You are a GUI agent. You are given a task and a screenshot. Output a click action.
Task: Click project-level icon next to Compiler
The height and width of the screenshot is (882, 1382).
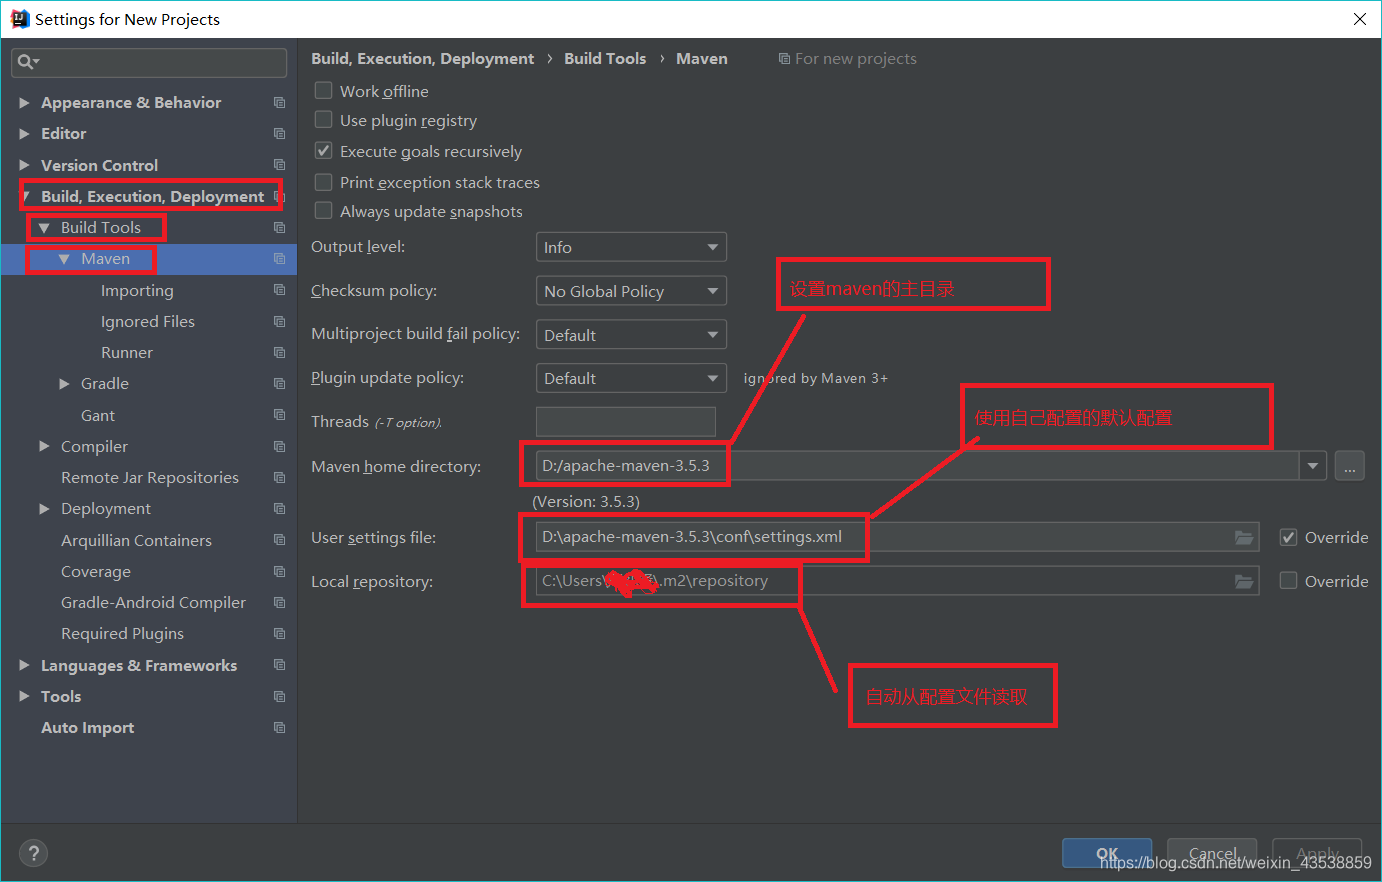[x=279, y=446]
